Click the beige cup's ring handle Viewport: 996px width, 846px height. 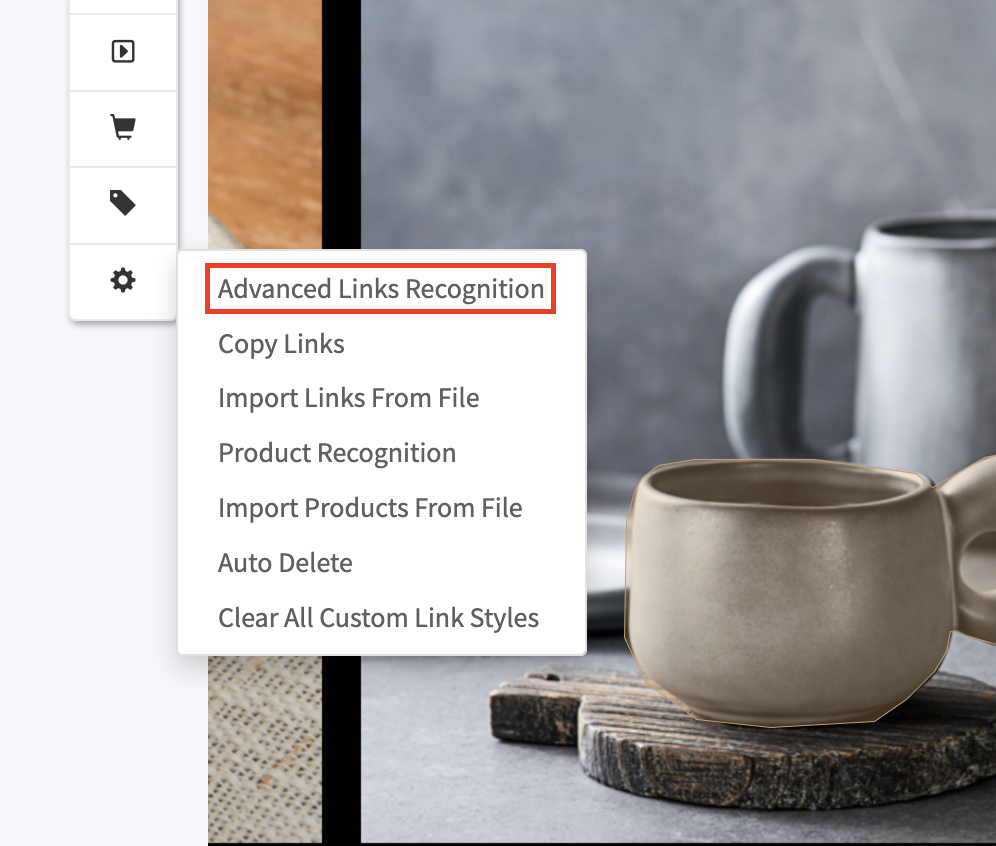coord(972,560)
